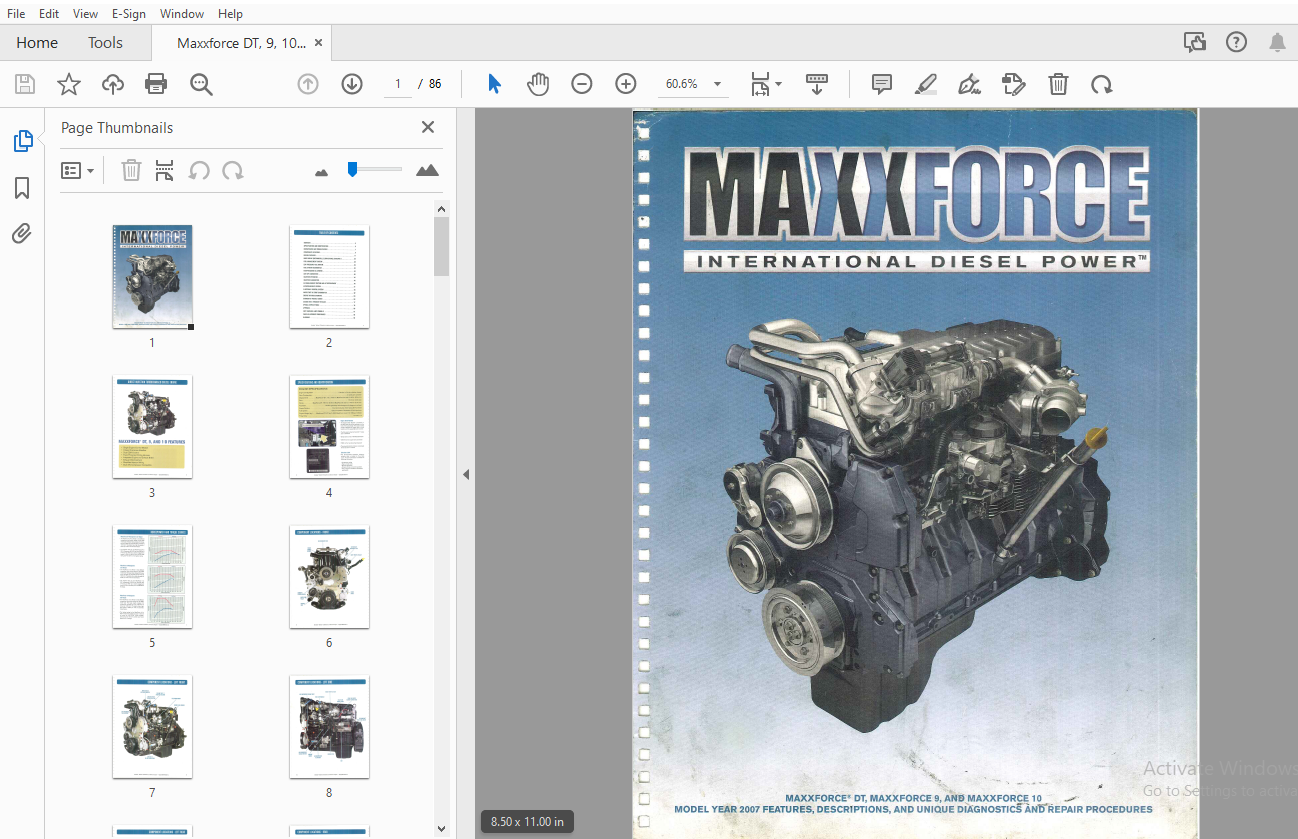
Task: Select page 4 thumbnail
Action: pyautogui.click(x=329, y=427)
